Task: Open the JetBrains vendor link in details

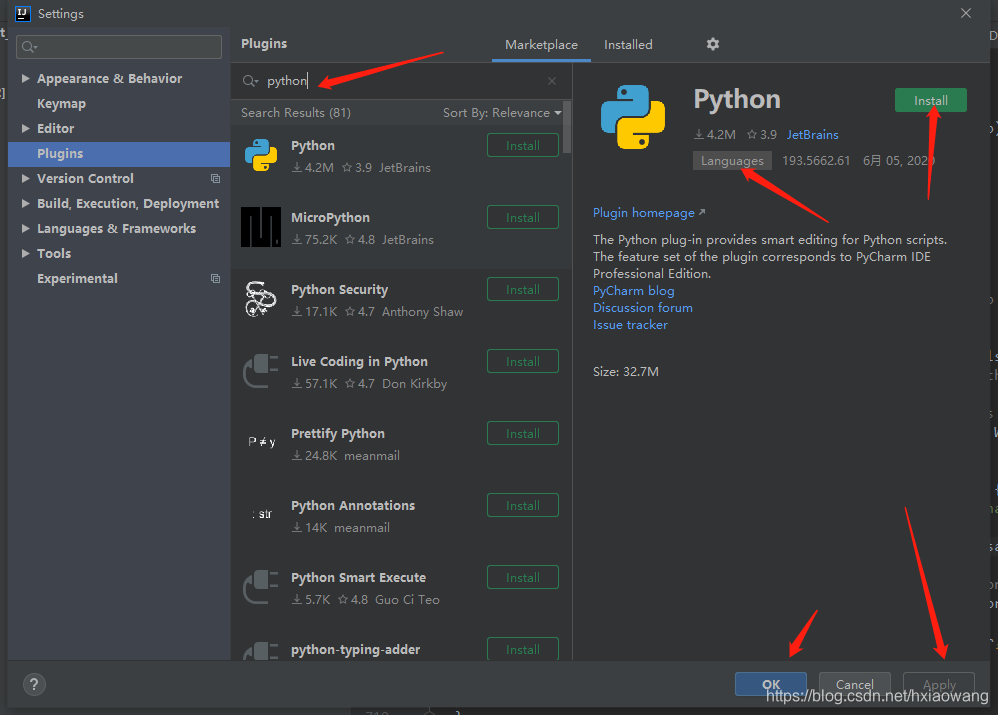Action: 812,135
